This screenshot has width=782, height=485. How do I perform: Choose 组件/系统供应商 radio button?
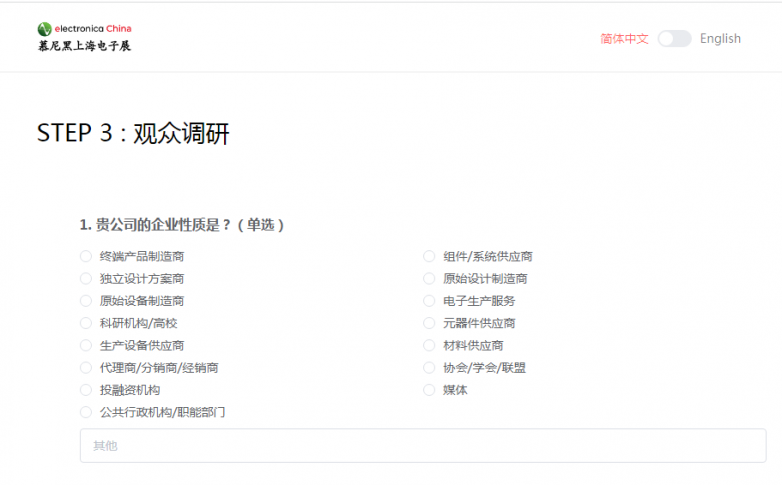[429, 257]
